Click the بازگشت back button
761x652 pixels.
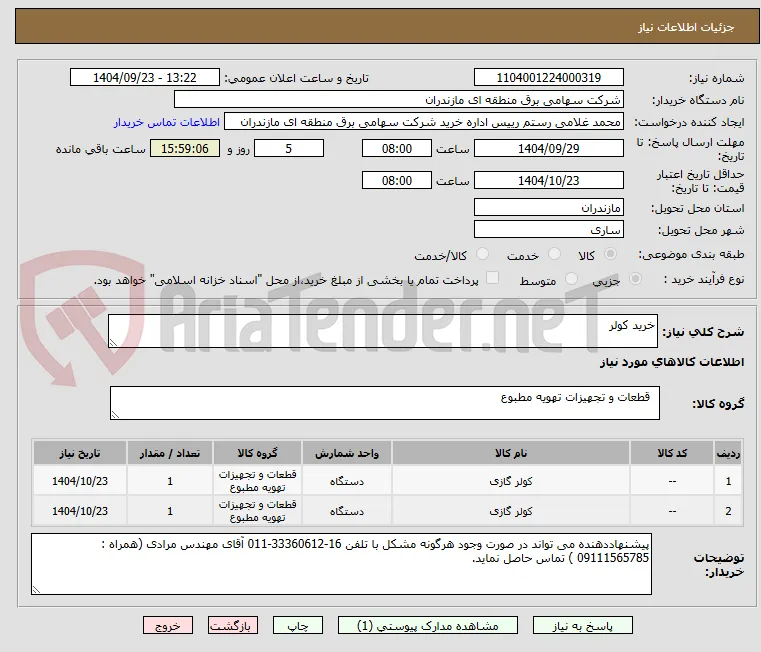232,625
